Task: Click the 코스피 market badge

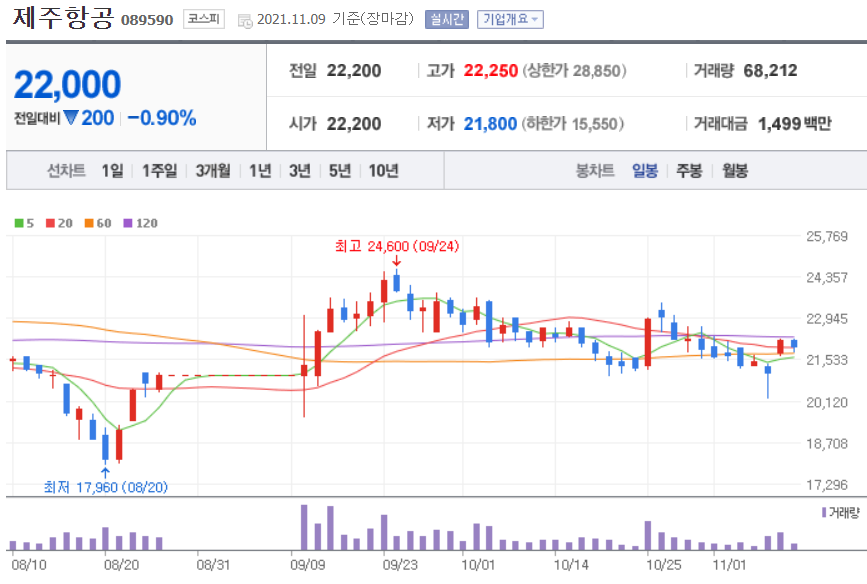Action: [203, 19]
